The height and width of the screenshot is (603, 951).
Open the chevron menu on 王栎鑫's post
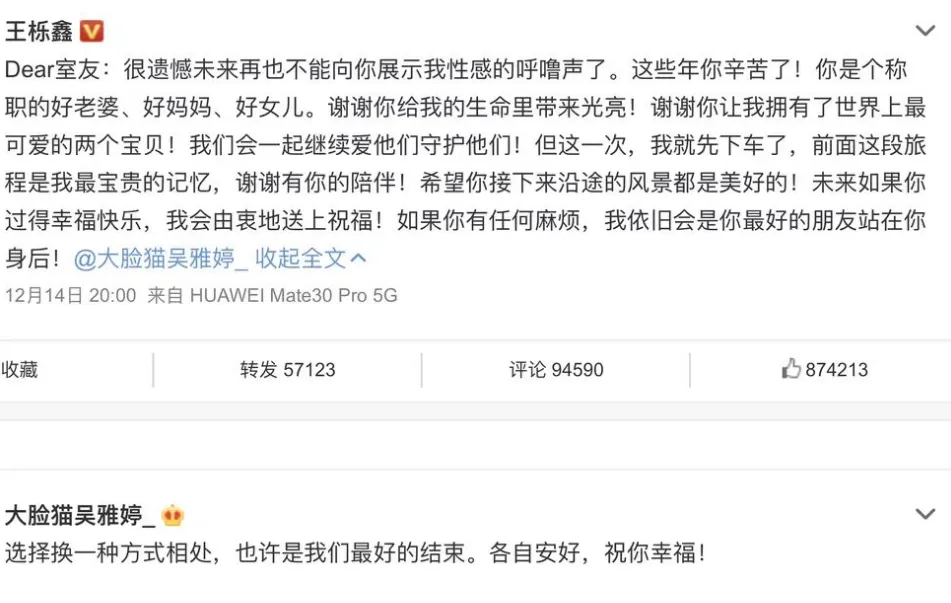coord(925,30)
